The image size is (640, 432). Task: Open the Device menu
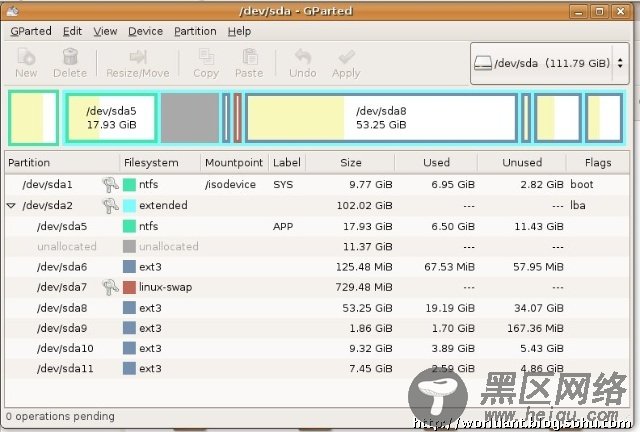point(145,31)
